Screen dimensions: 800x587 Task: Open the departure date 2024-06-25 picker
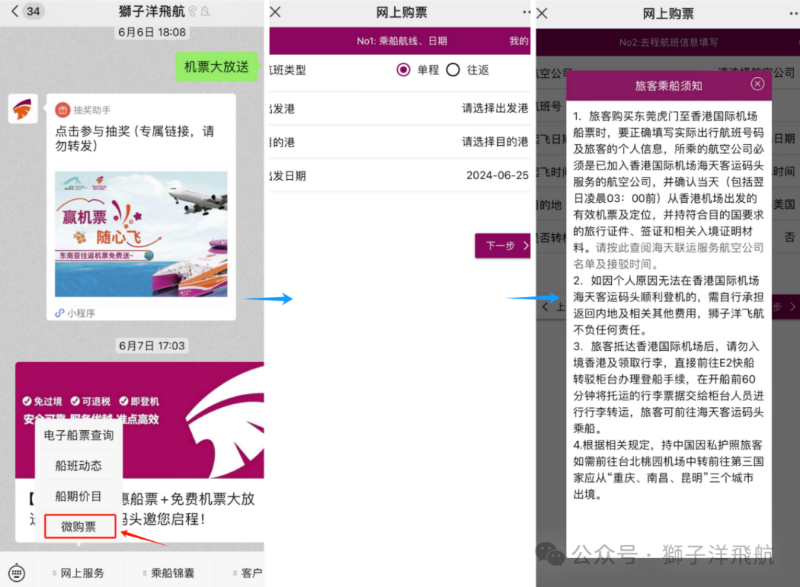tap(400, 175)
